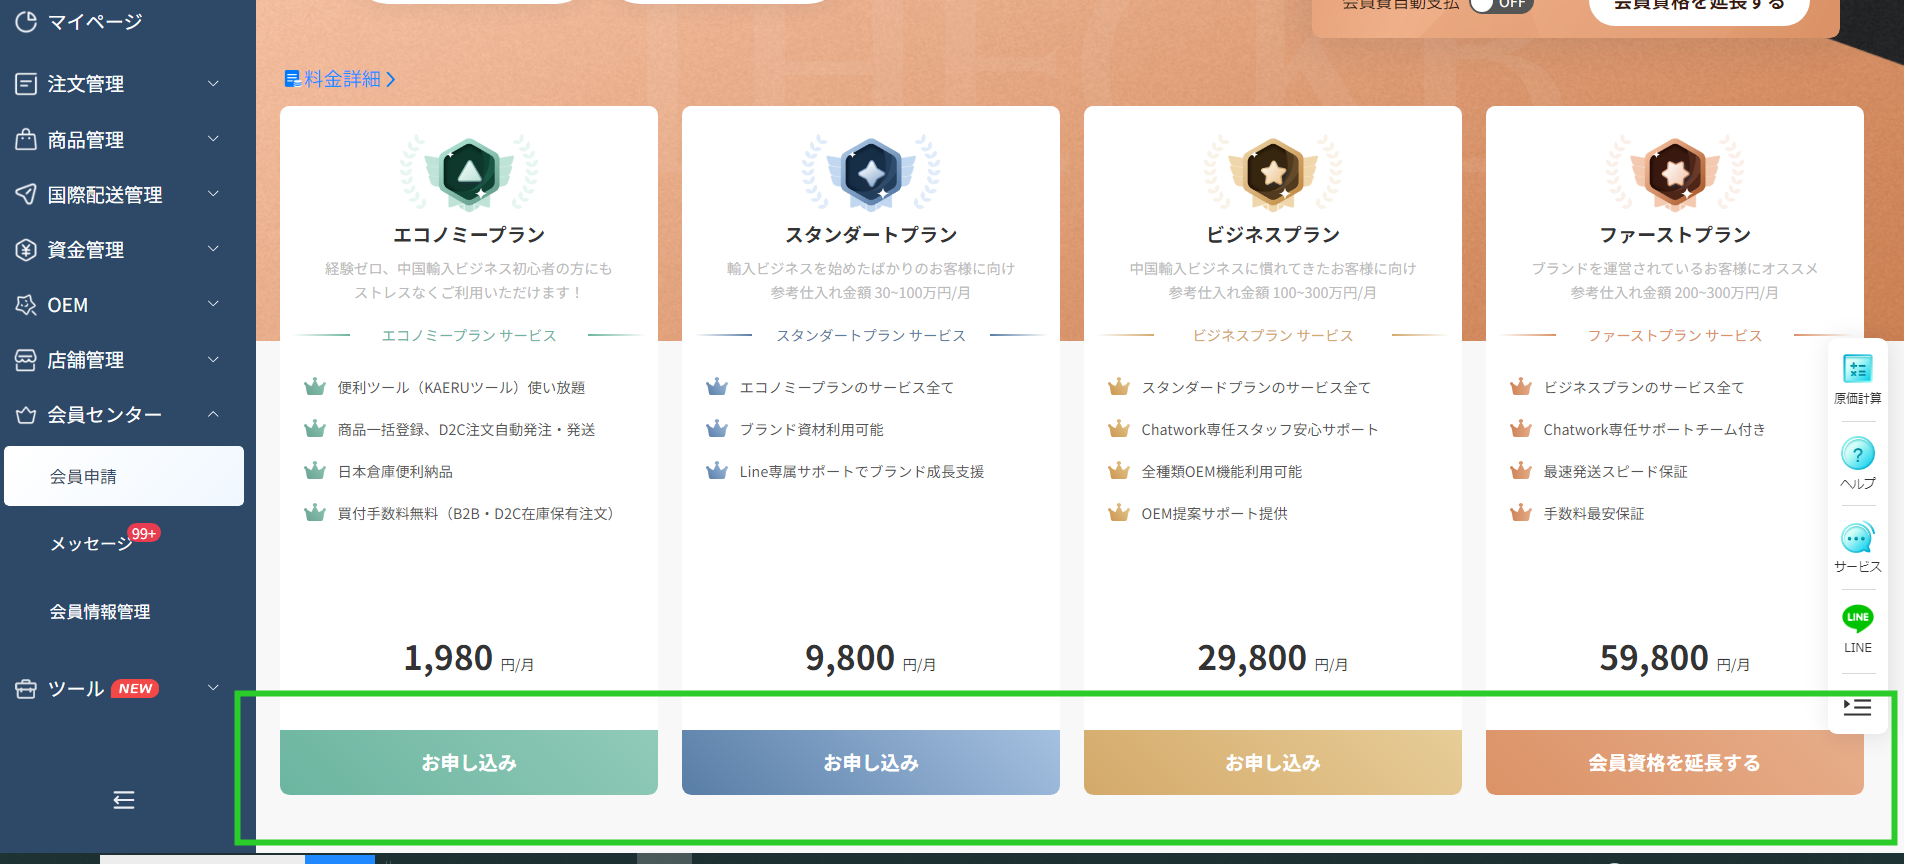The image size is (1931, 864).
Task: Open the サービス chat bubble icon
Action: click(x=1857, y=539)
